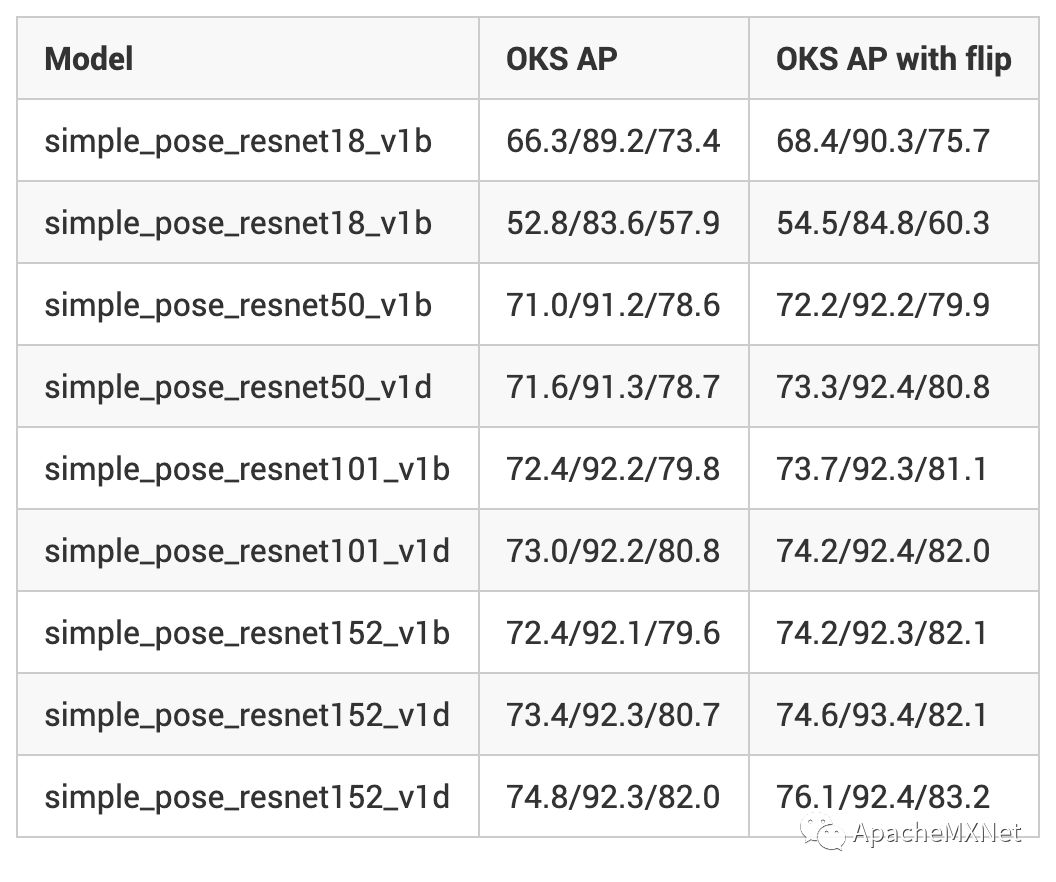Click the OKS AP column header
1056x882 pixels.
point(561,59)
